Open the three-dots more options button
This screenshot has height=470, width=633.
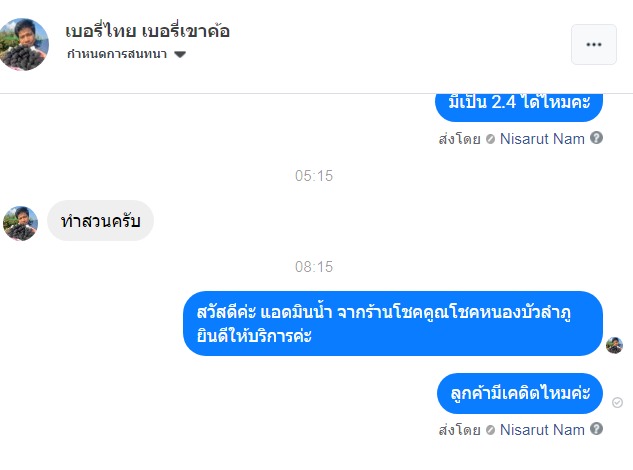[x=594, y=44]
